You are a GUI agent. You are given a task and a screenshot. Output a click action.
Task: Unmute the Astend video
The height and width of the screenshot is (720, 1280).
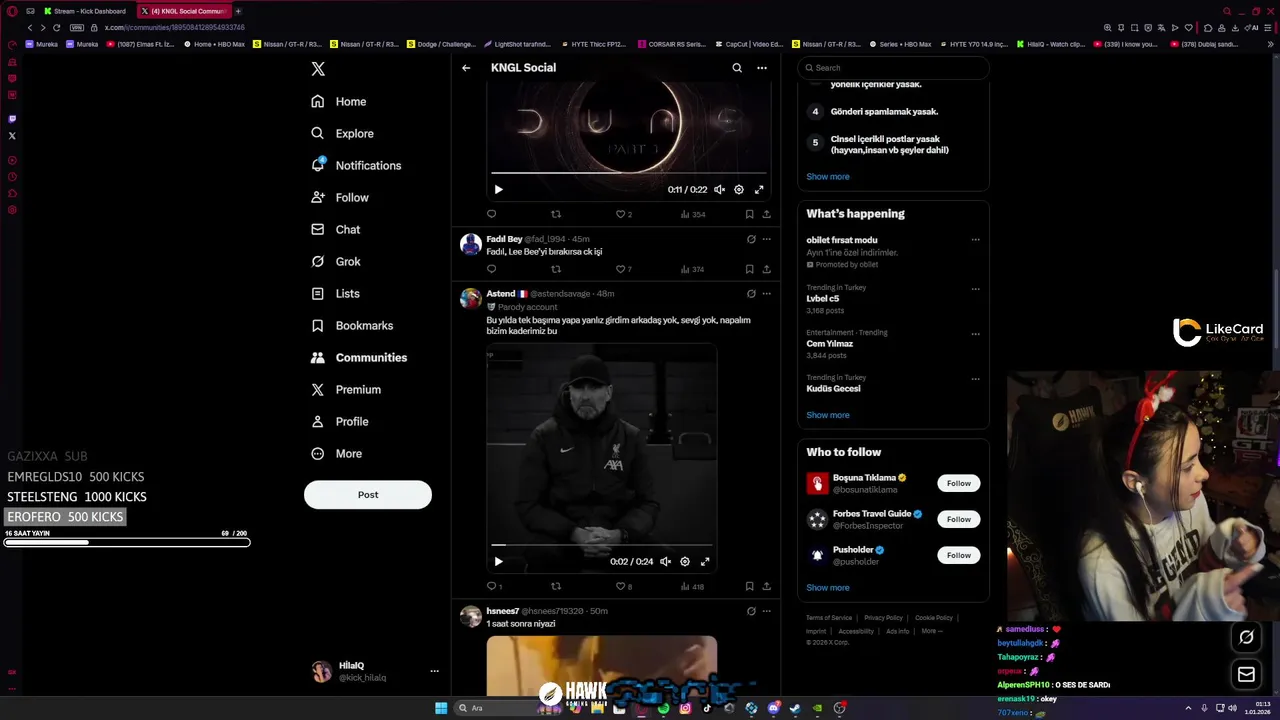click(665, 562)
